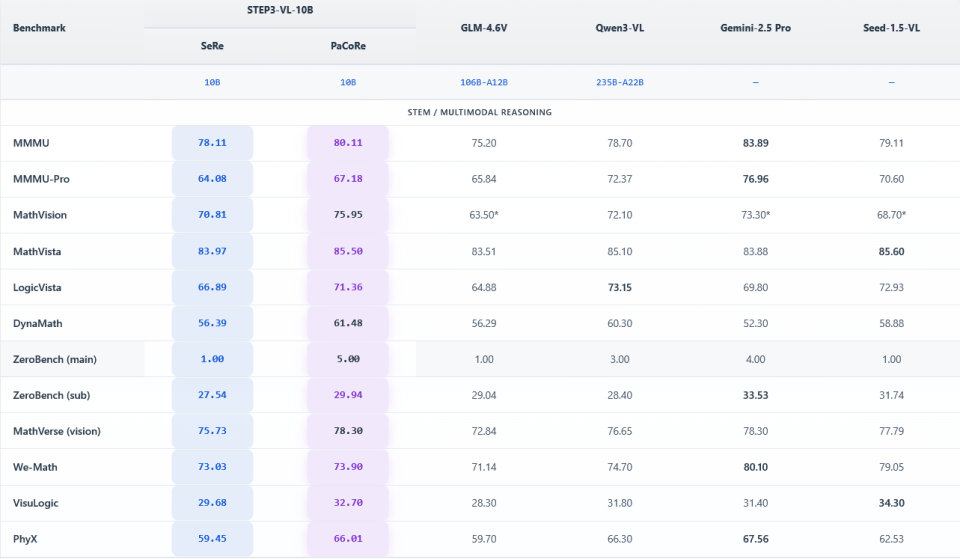The height and width of the screenshot is (559, 960).
Task: Click Gemini ZeroBench (sub) score 33.53
Action: tap(756, 396)
